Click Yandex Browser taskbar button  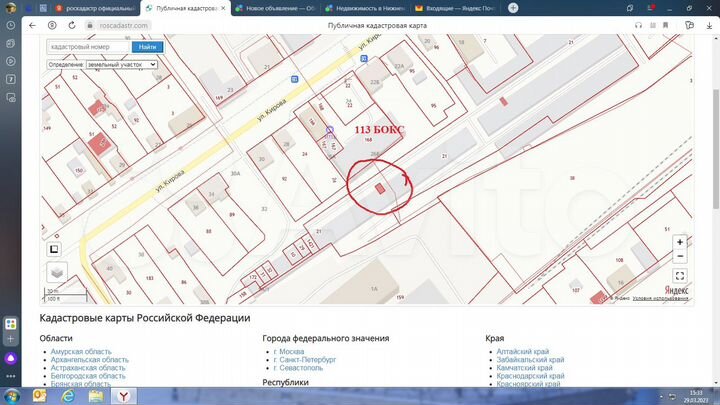click(x=124, y=396)
